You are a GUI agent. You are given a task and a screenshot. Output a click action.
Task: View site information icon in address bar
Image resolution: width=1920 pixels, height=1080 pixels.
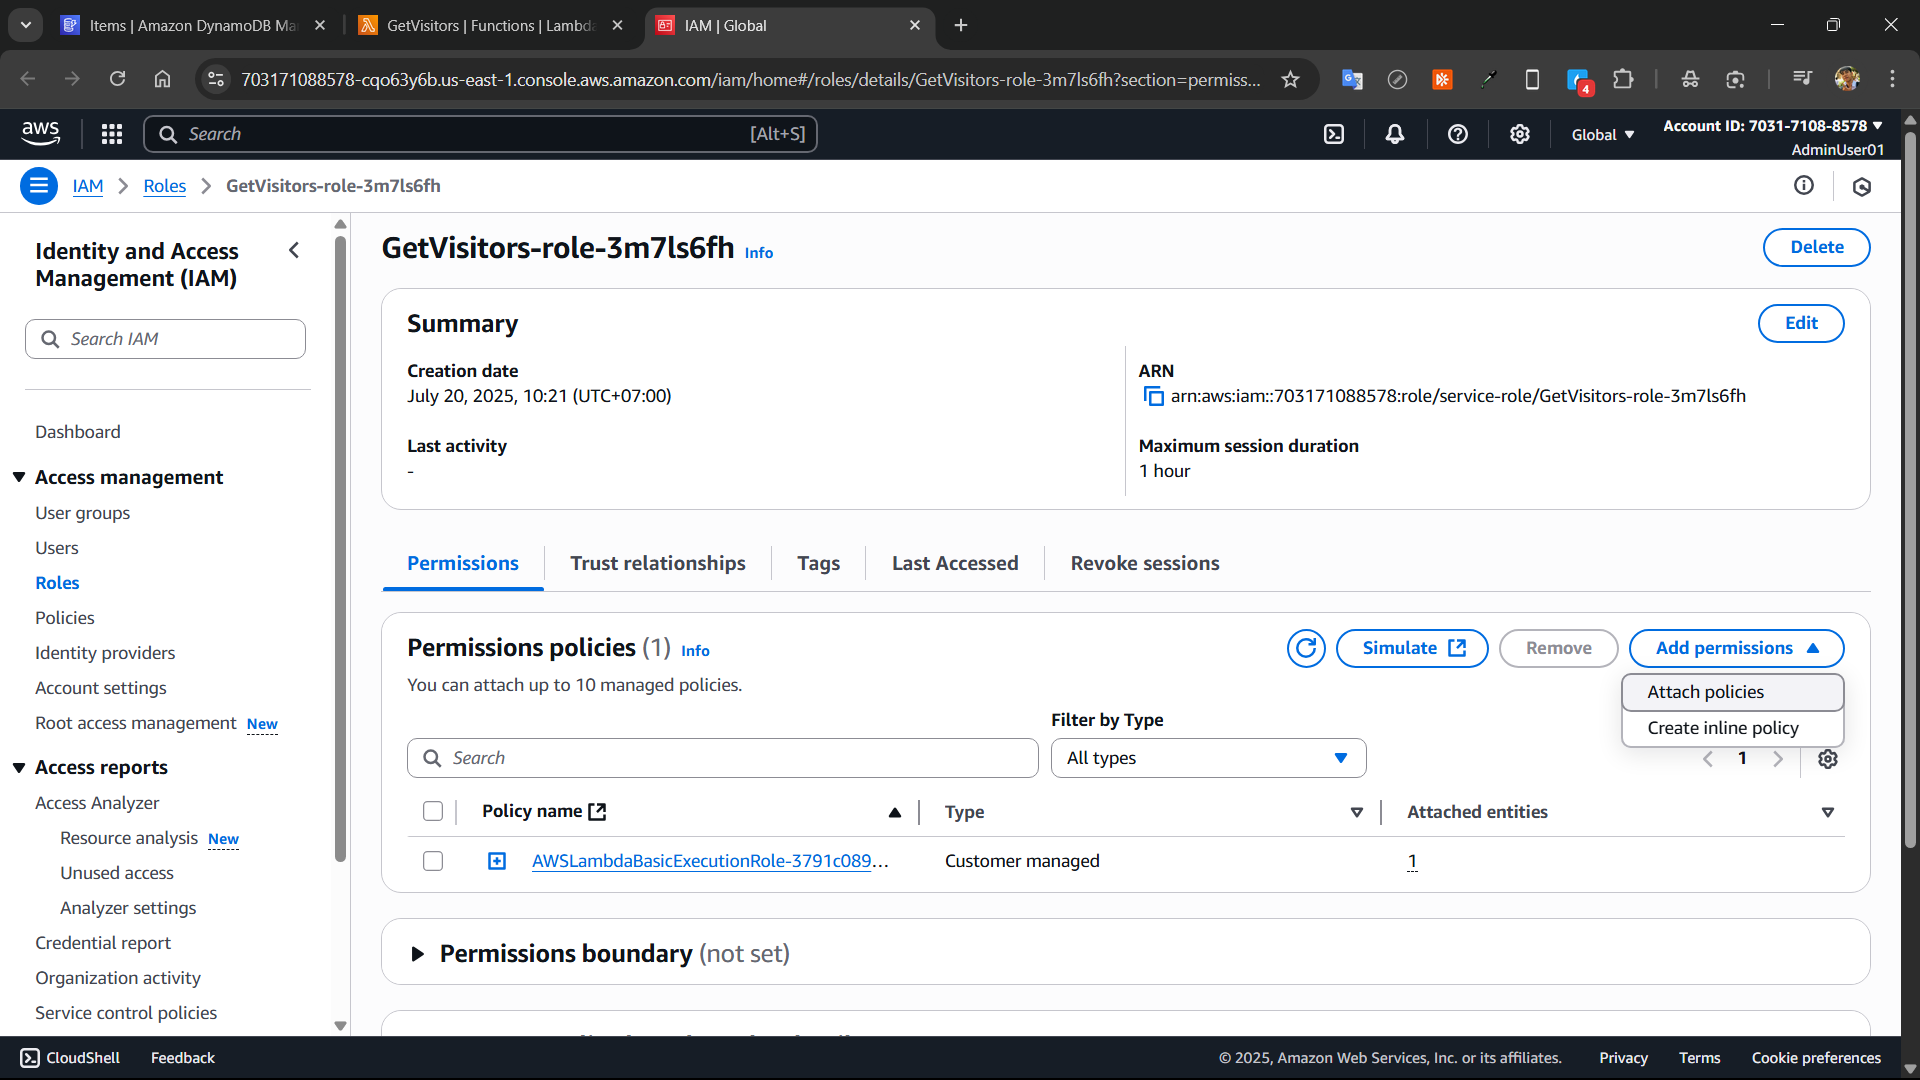216,79
